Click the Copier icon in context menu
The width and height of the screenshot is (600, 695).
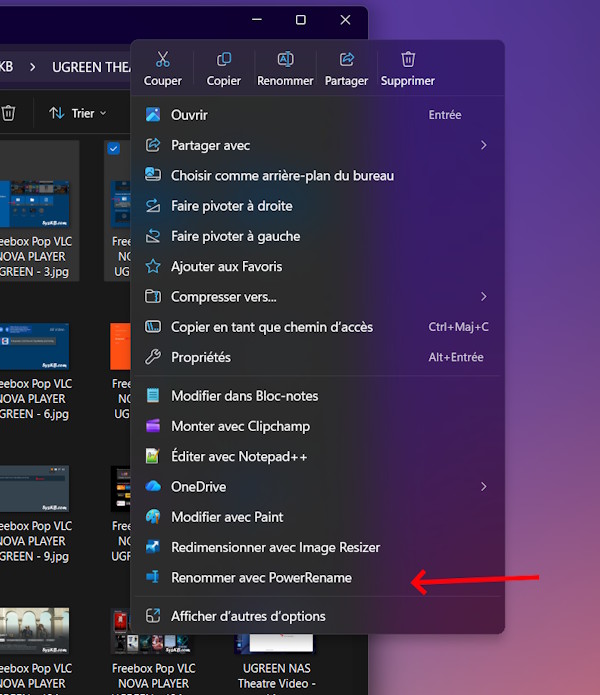(224, 60)
